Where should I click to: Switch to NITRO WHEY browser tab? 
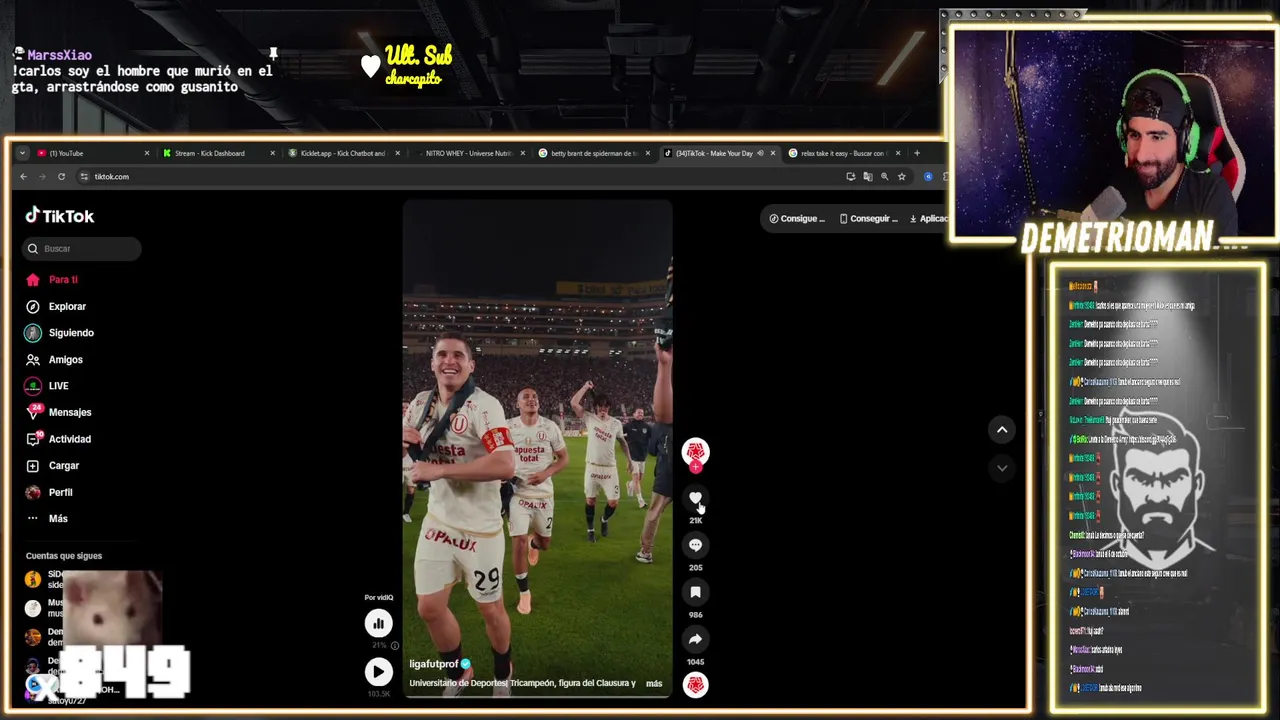point(468,153)
